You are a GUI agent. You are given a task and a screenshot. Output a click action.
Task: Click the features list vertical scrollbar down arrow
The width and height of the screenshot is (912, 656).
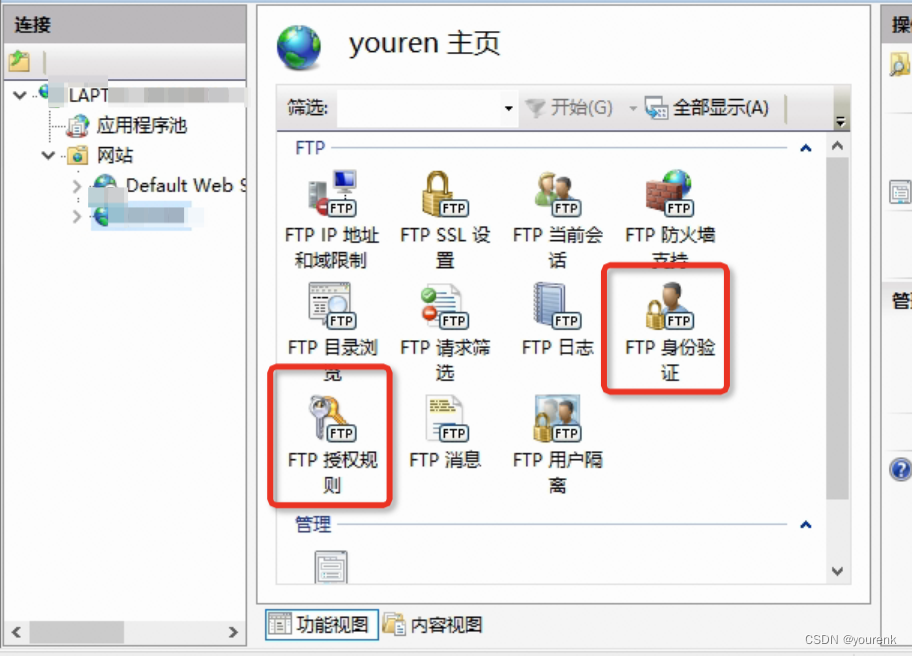point(837,571)
